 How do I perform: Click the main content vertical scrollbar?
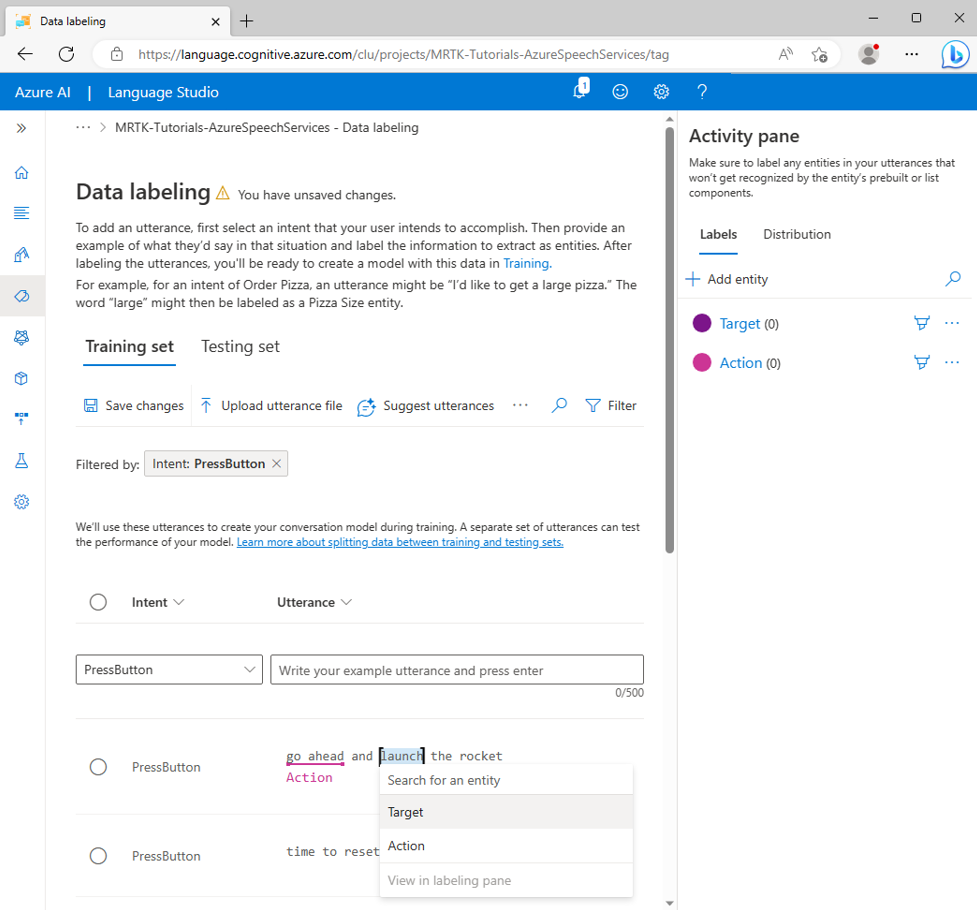tap(669, 340)
